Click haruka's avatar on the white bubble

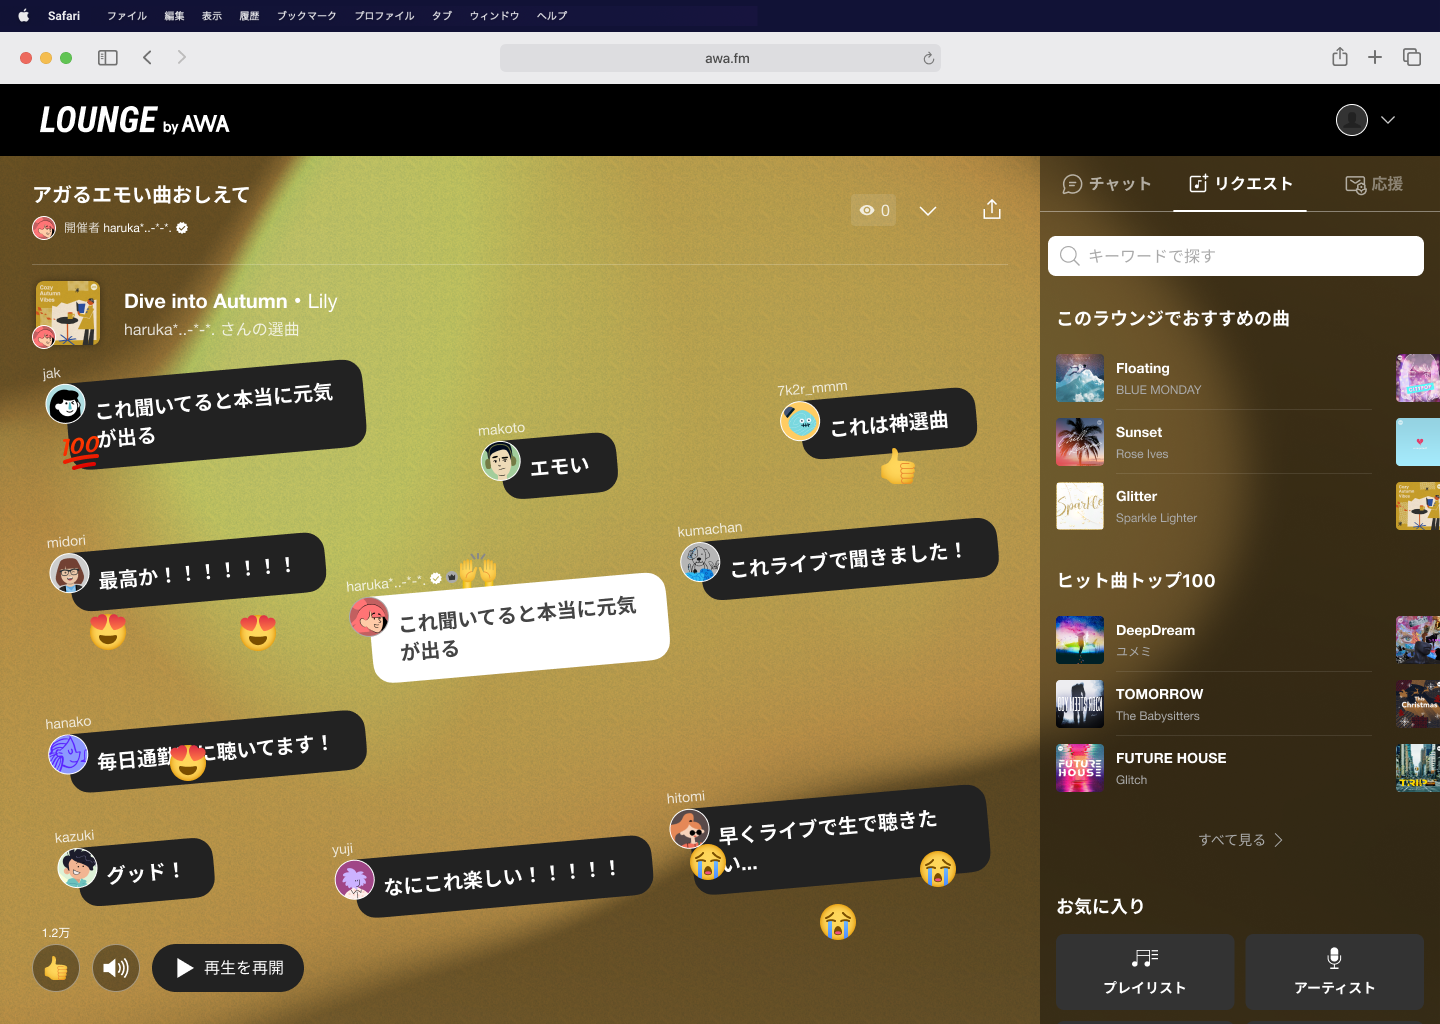tap(369, 617)
